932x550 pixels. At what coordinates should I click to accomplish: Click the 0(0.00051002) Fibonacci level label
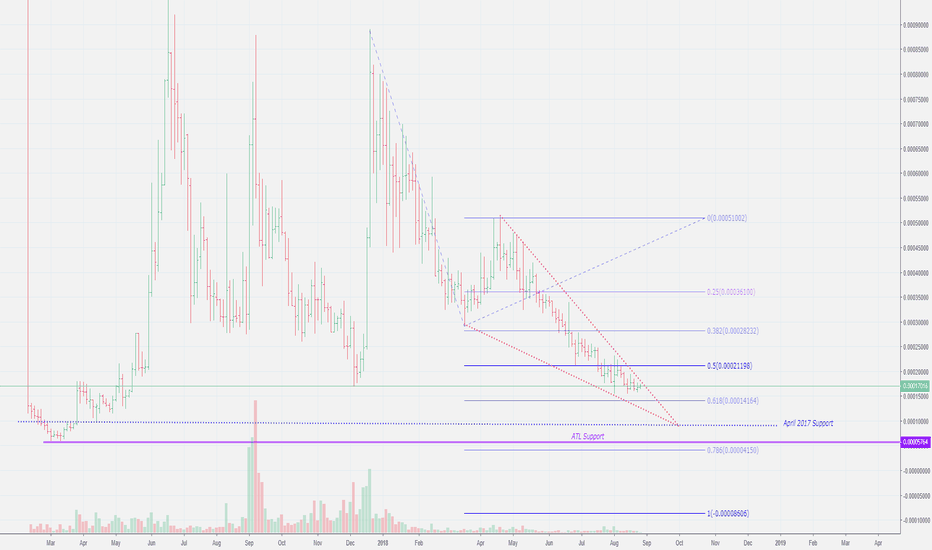[x=727, y=218]
